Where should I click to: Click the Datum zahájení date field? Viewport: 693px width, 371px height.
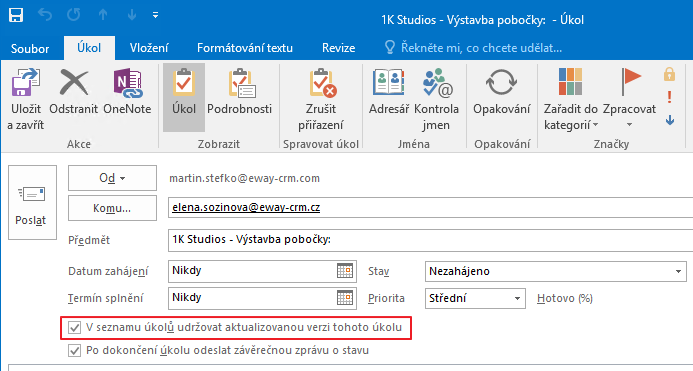pyautogui.click(x=262, y=271)
